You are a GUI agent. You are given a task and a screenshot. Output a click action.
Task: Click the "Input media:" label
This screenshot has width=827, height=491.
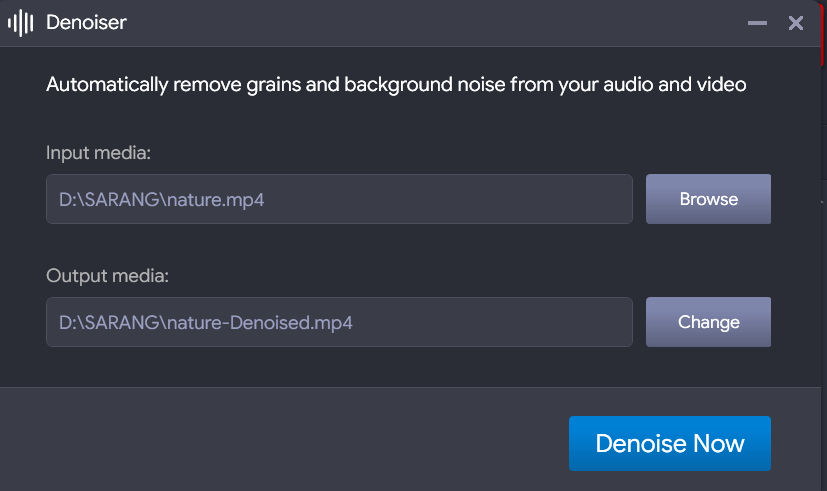coord(98,153)
